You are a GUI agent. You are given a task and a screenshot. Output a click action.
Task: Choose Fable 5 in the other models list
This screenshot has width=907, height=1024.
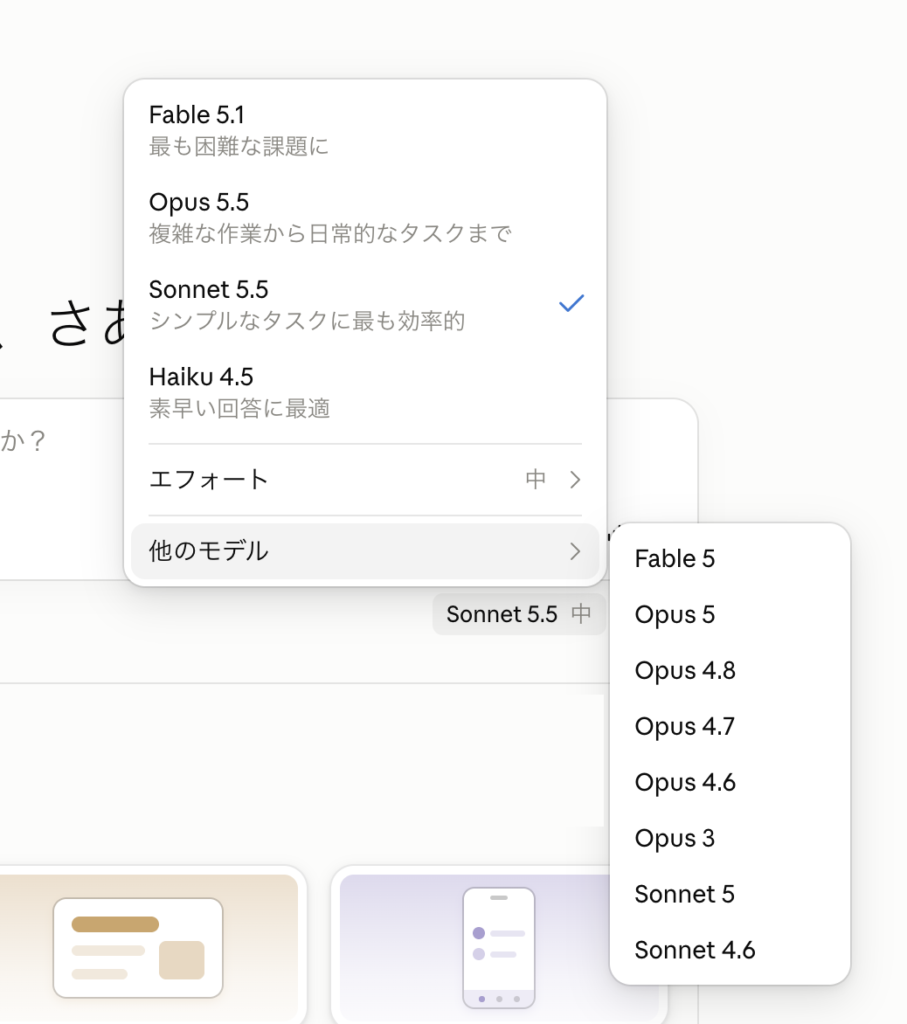pos(730,559)
